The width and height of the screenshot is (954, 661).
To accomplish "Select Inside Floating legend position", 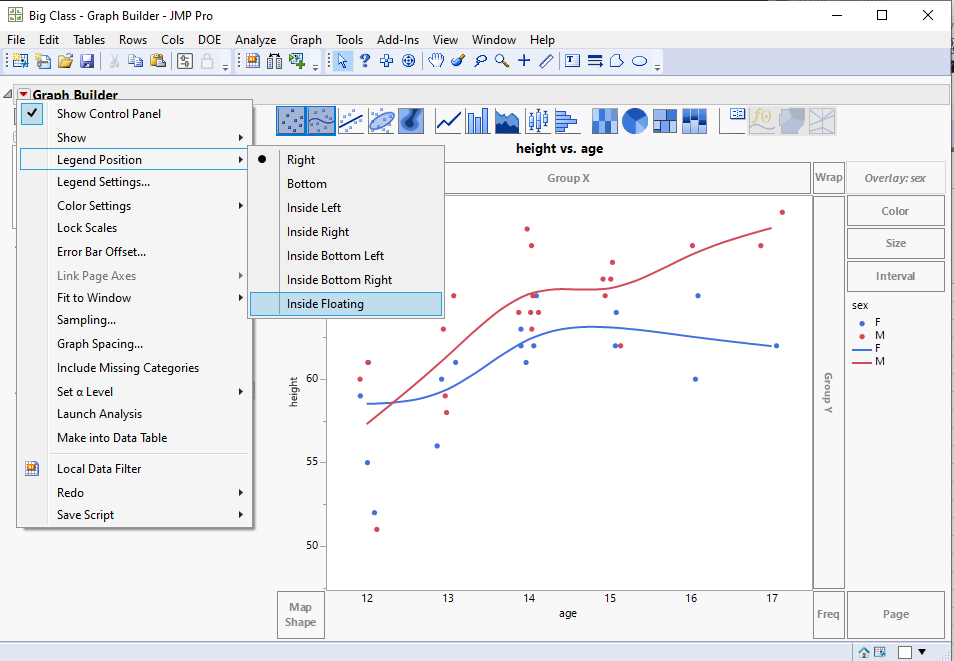I will coord(346,304).
